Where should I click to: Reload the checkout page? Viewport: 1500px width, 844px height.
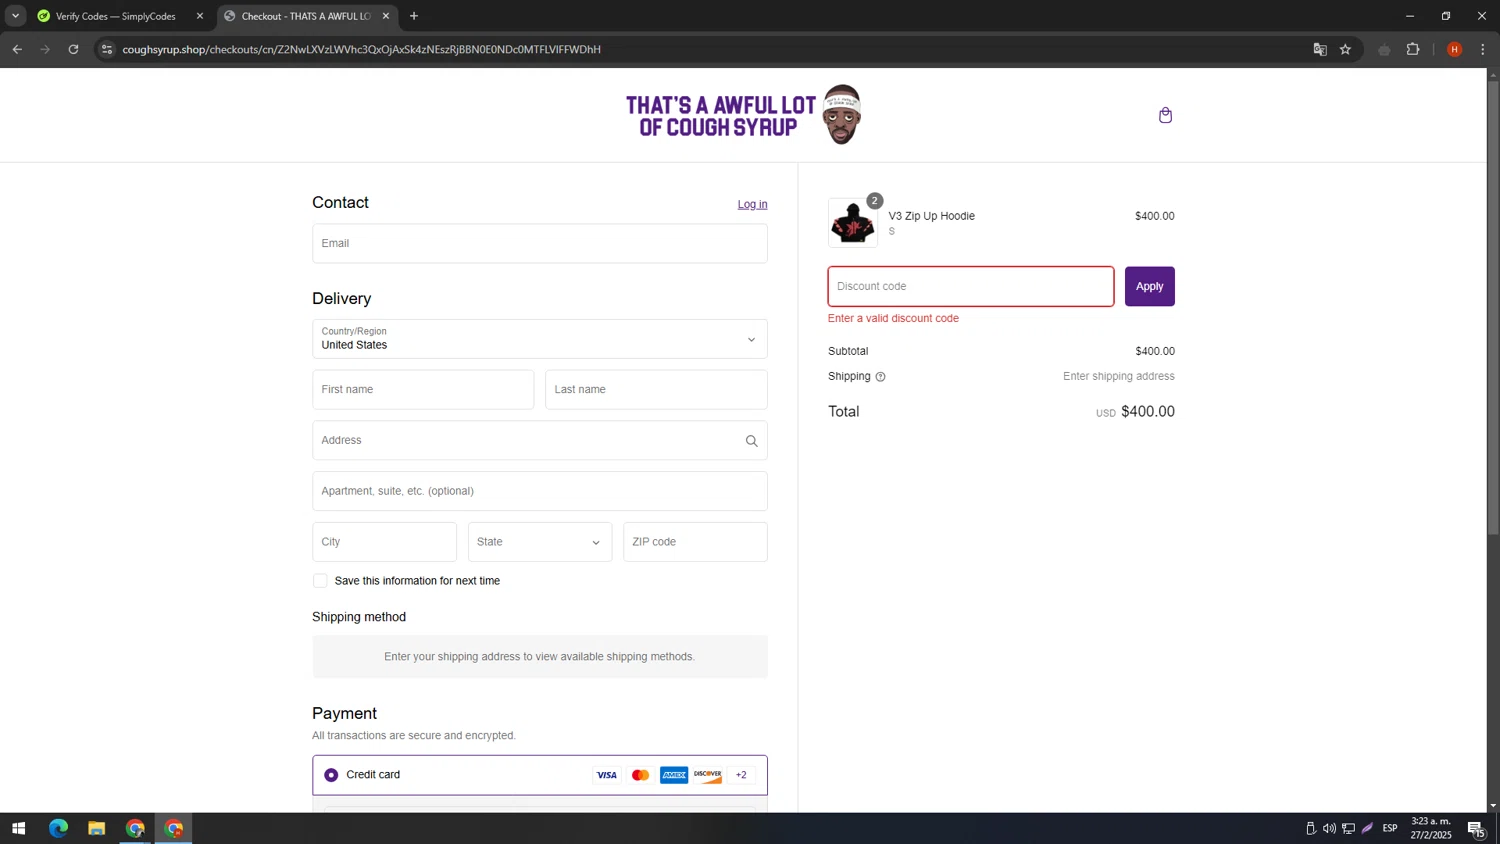pyautogui.click(x=73, y=49)
